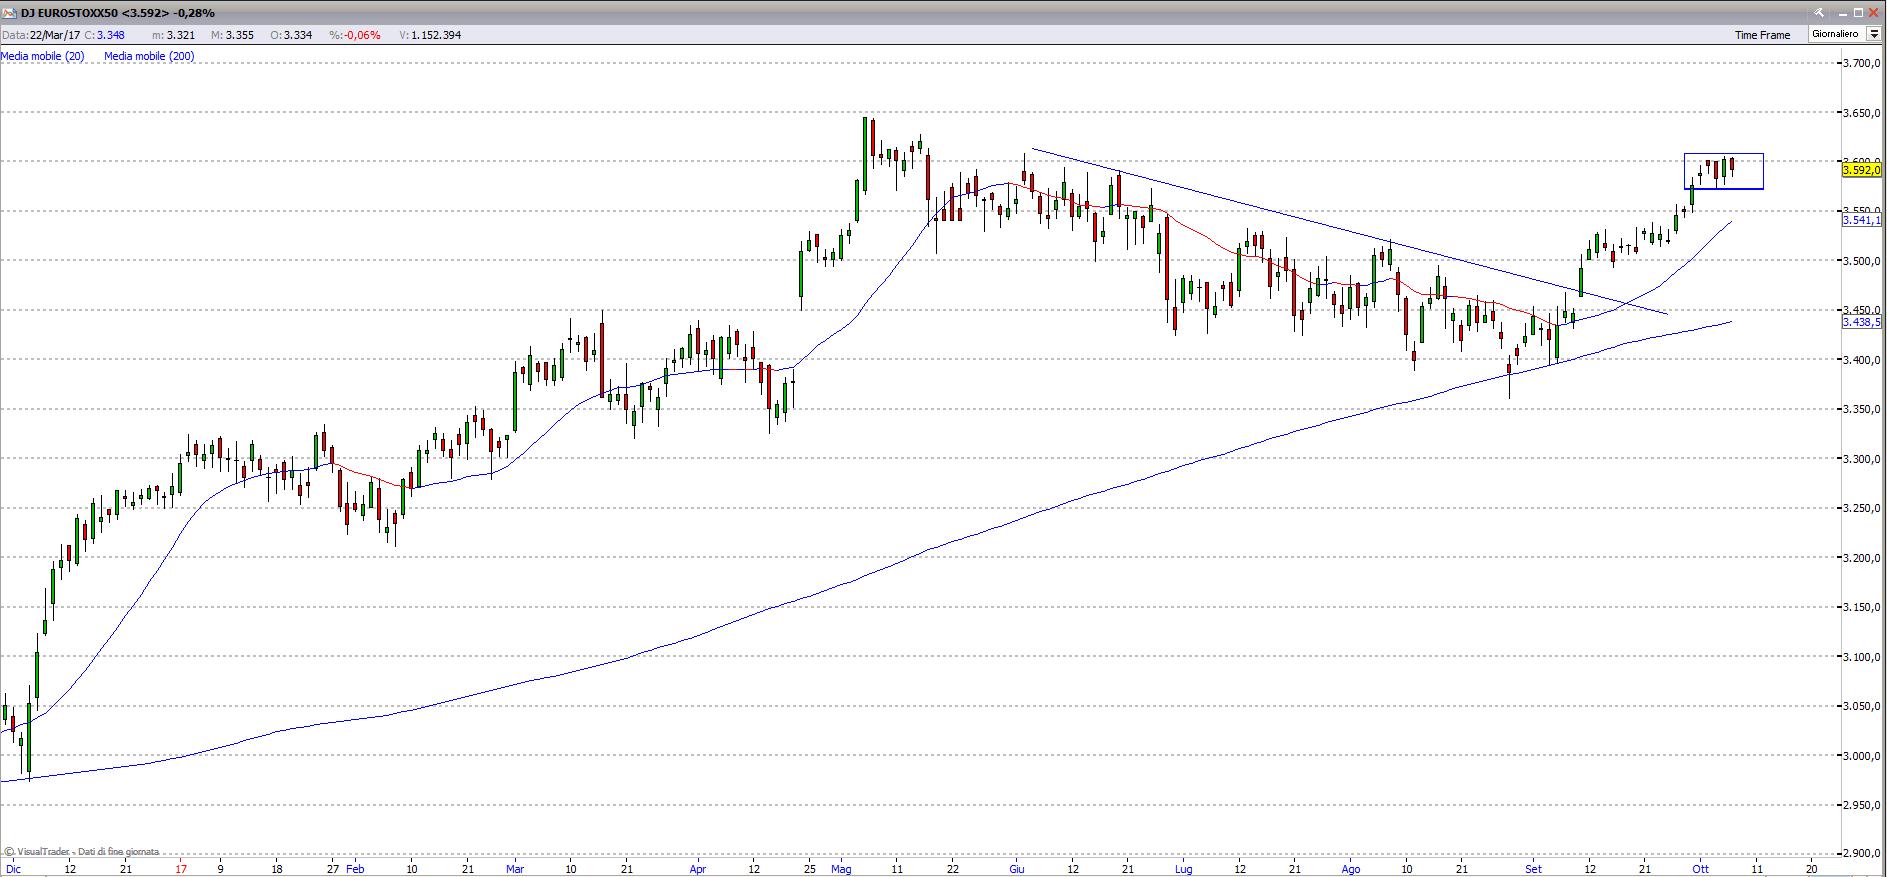Open the Giornaliero time frame dropdown
Viewport: 1887px width, 877px height.
(1874, 34)
